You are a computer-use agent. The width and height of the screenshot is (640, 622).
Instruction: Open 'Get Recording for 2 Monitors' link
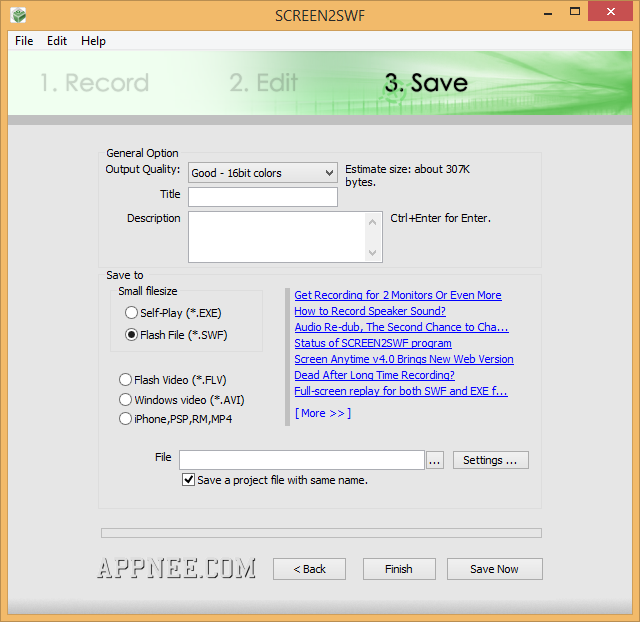[398, 295]
